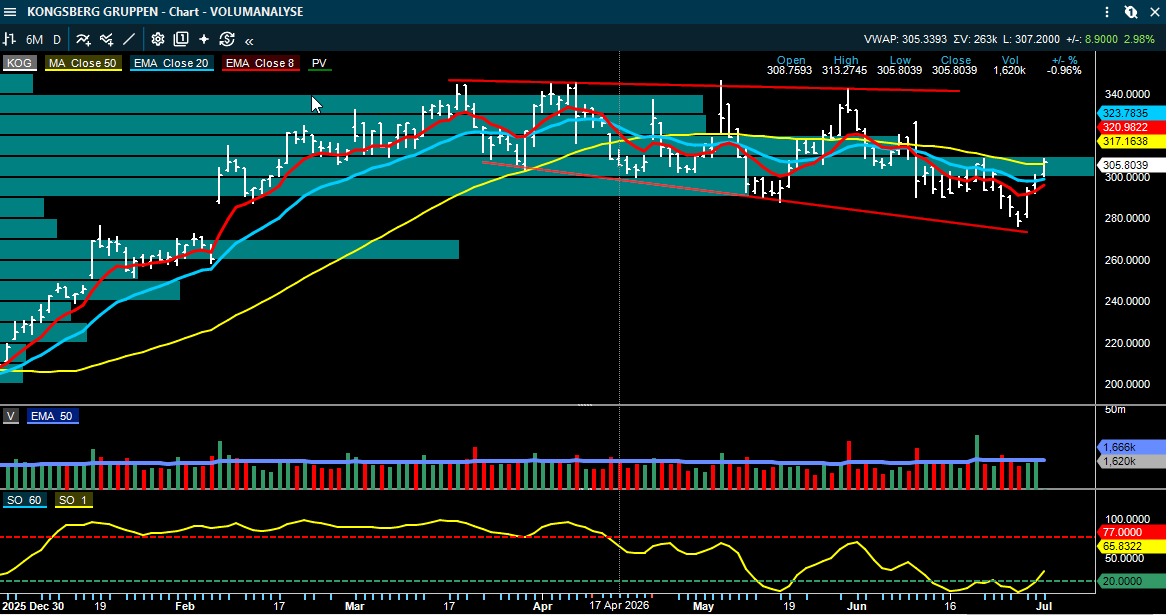Screen dimensions: 1166x615
Task: Click the 200.0000 price axis label
Action: [x=1127, y=384]
